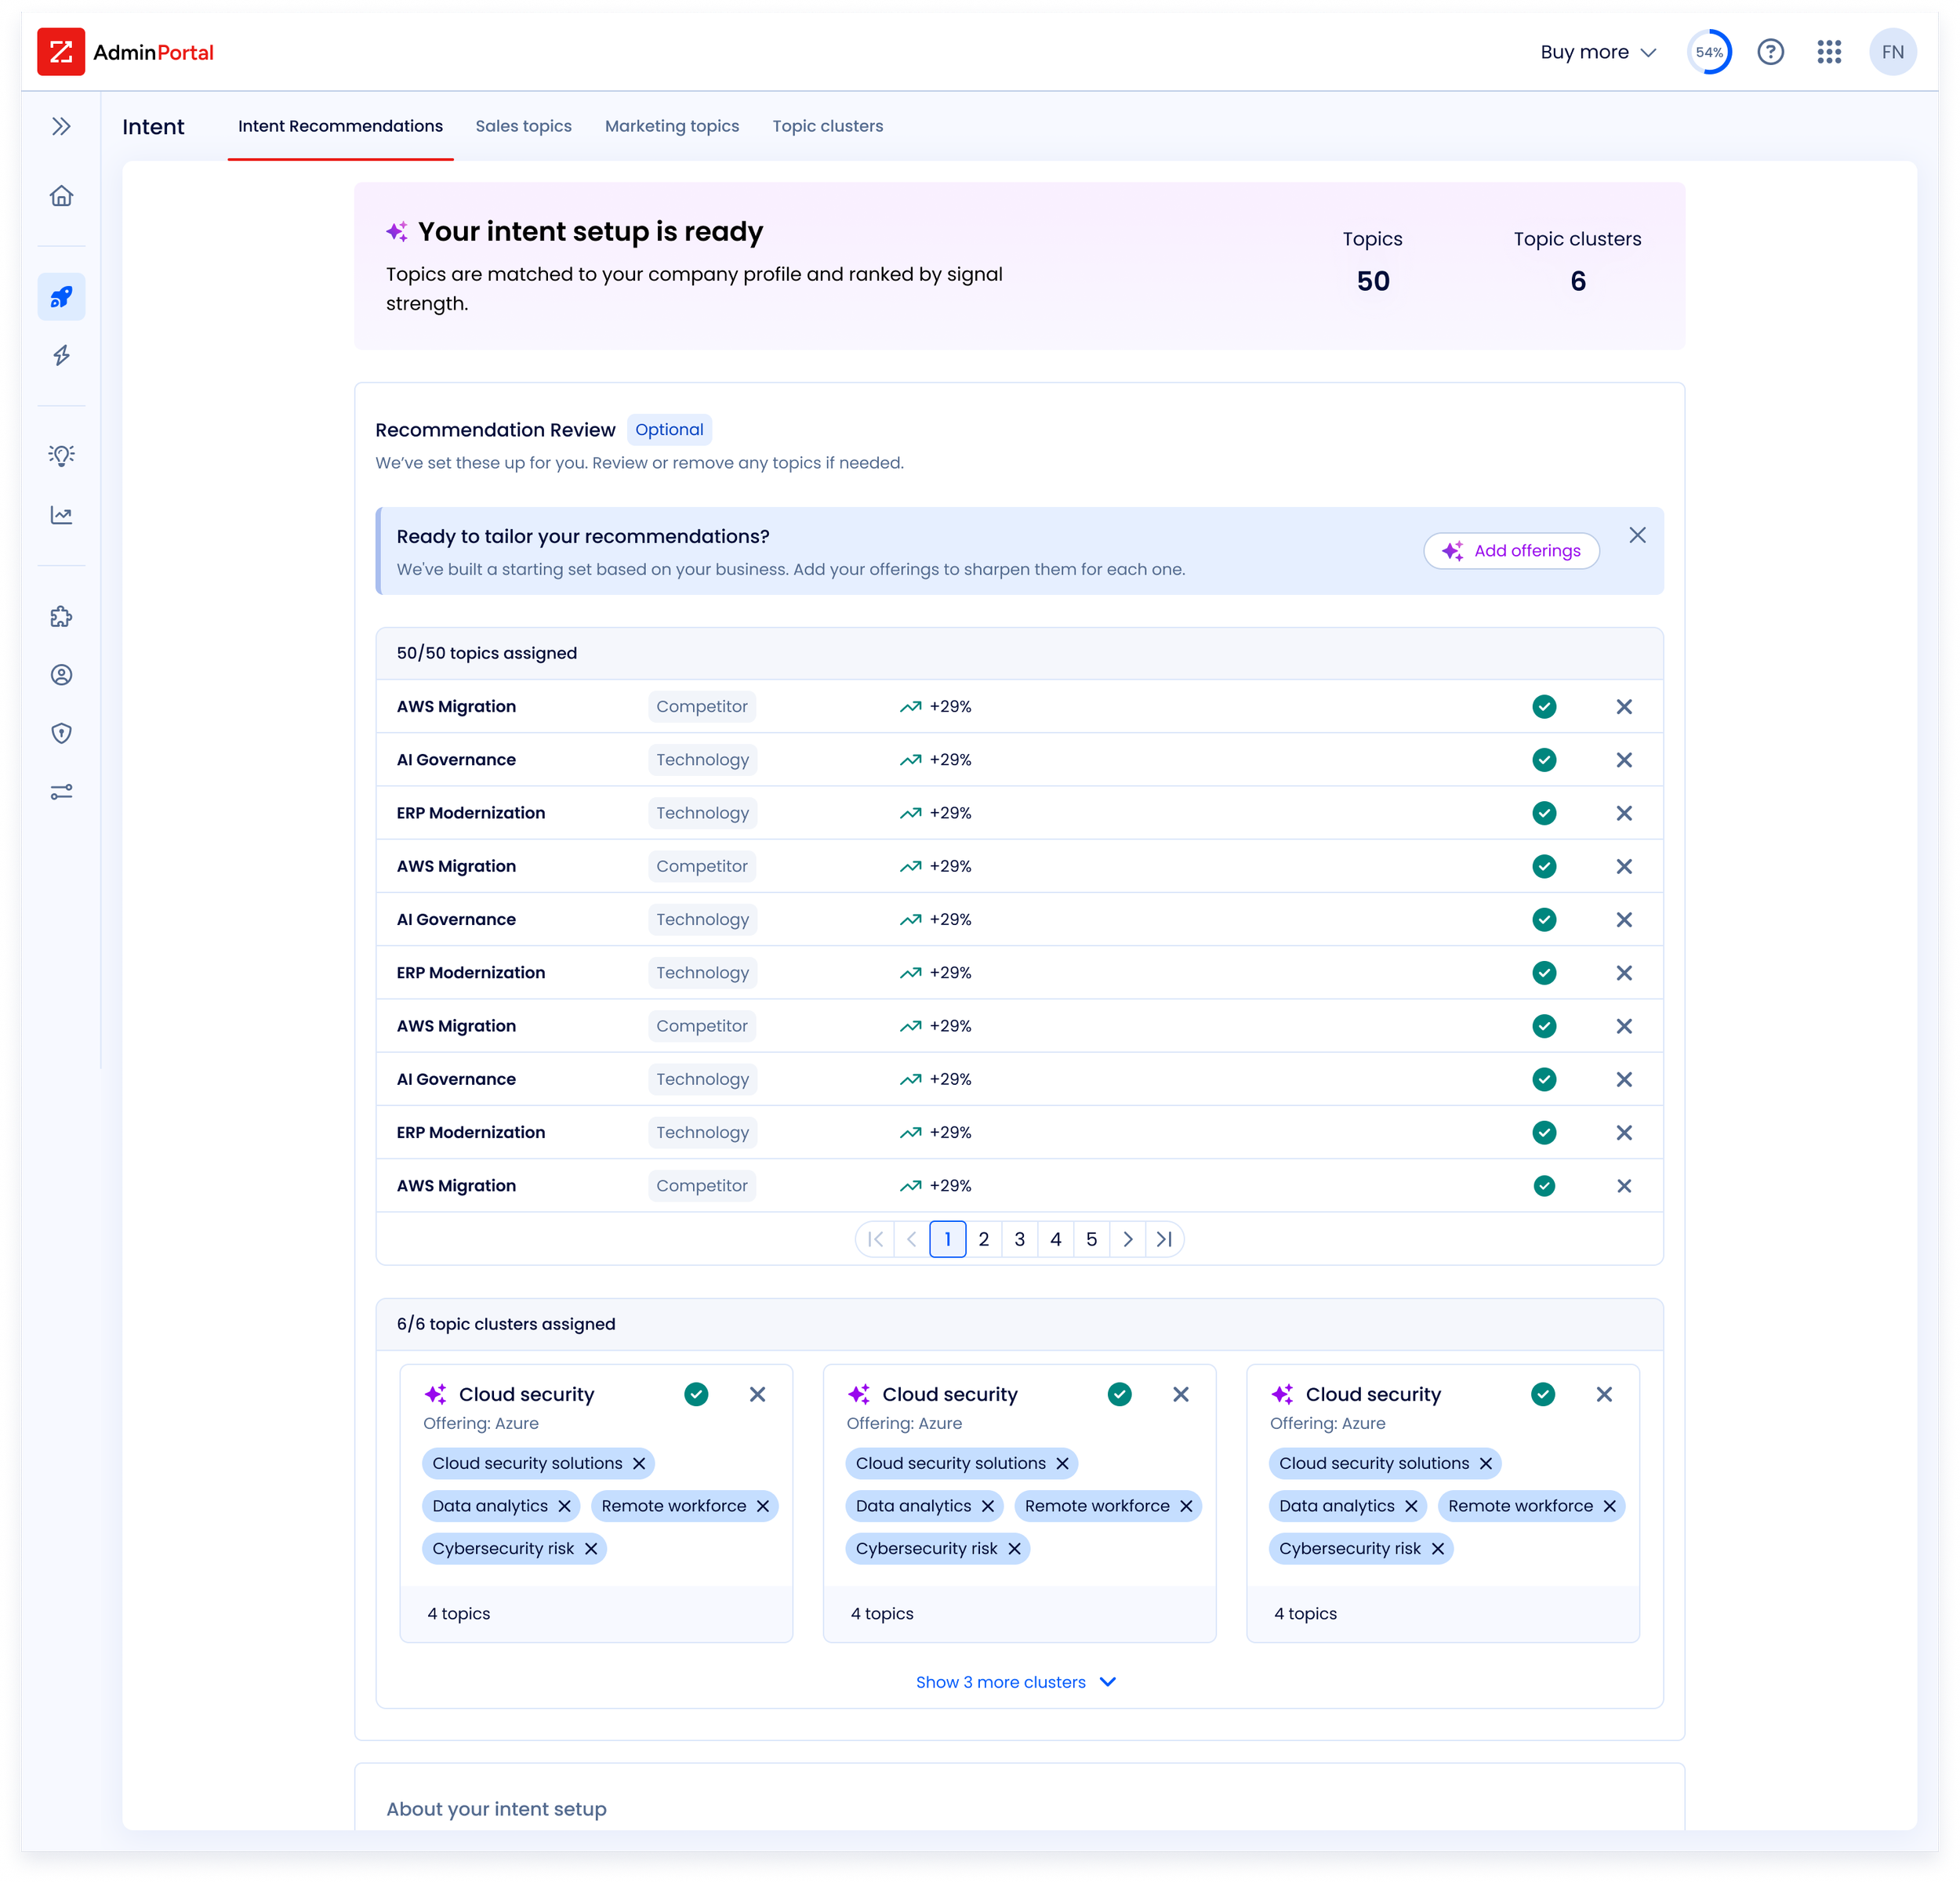Viewport: 1960px width, 1882px height.
Task: Go to the next page of topics
Action: tap(1128, 1239)
